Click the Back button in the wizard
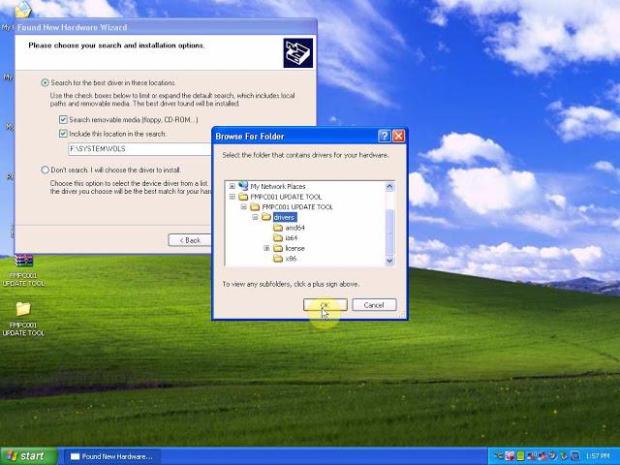This screenshot has height=465, width=620. coord(190,240)
